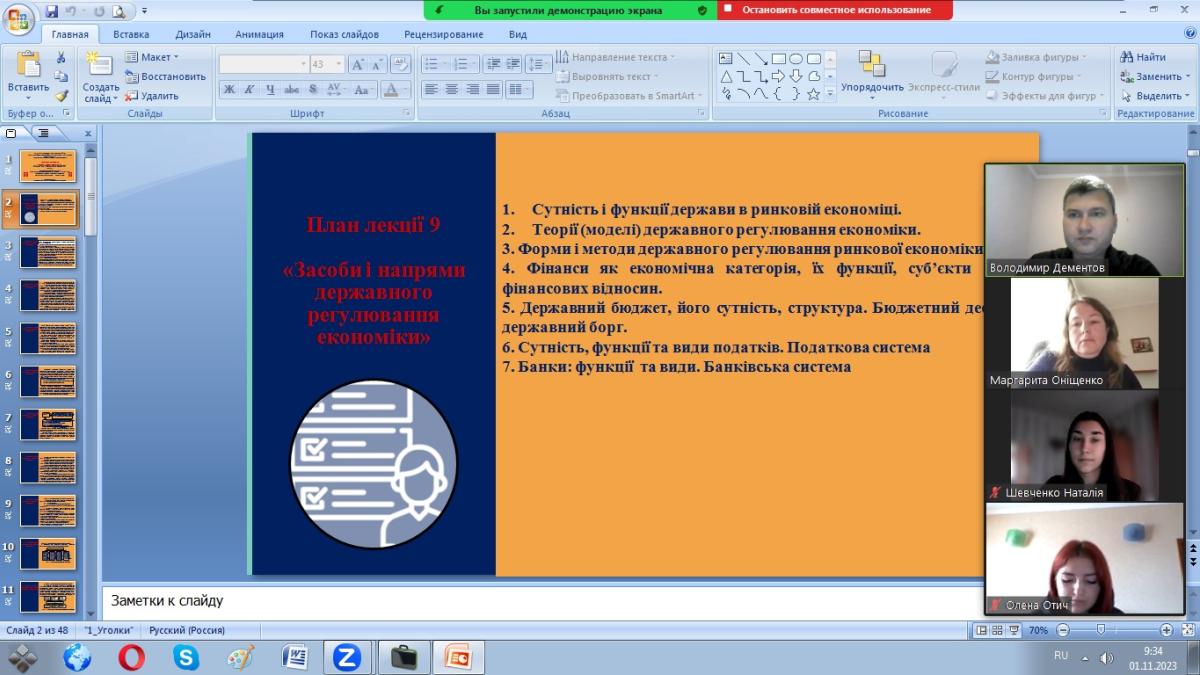This screenshot has height=675, width=1200.
Task: Align text left
Action: tap(431, 89)
